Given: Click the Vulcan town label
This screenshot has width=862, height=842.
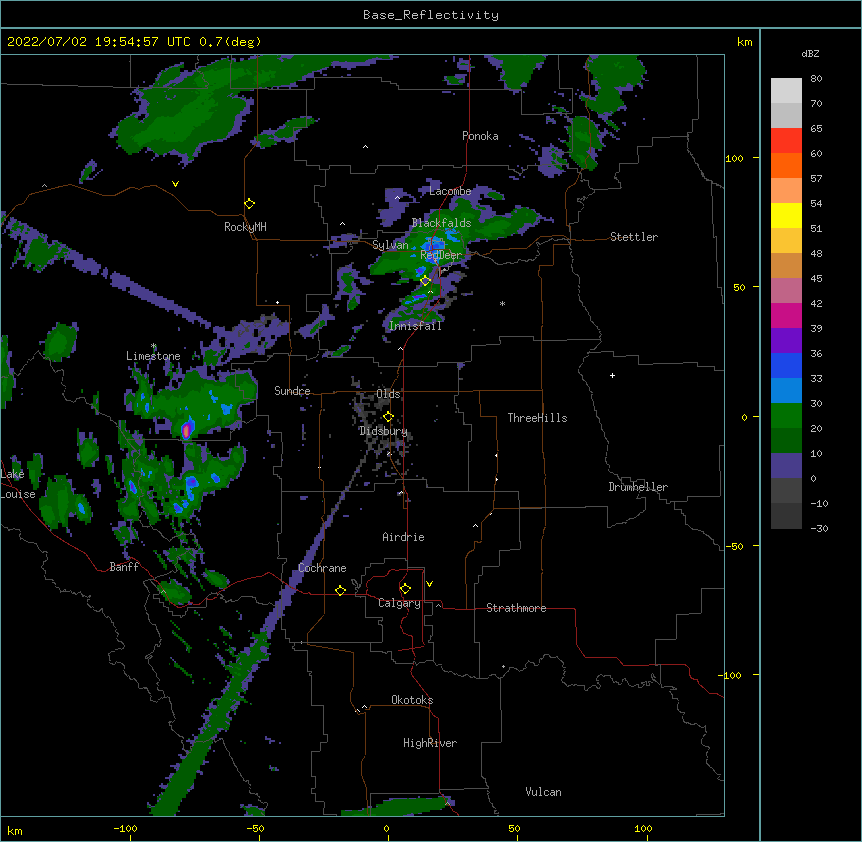Looking at the screenshot, I should (543, 792).
